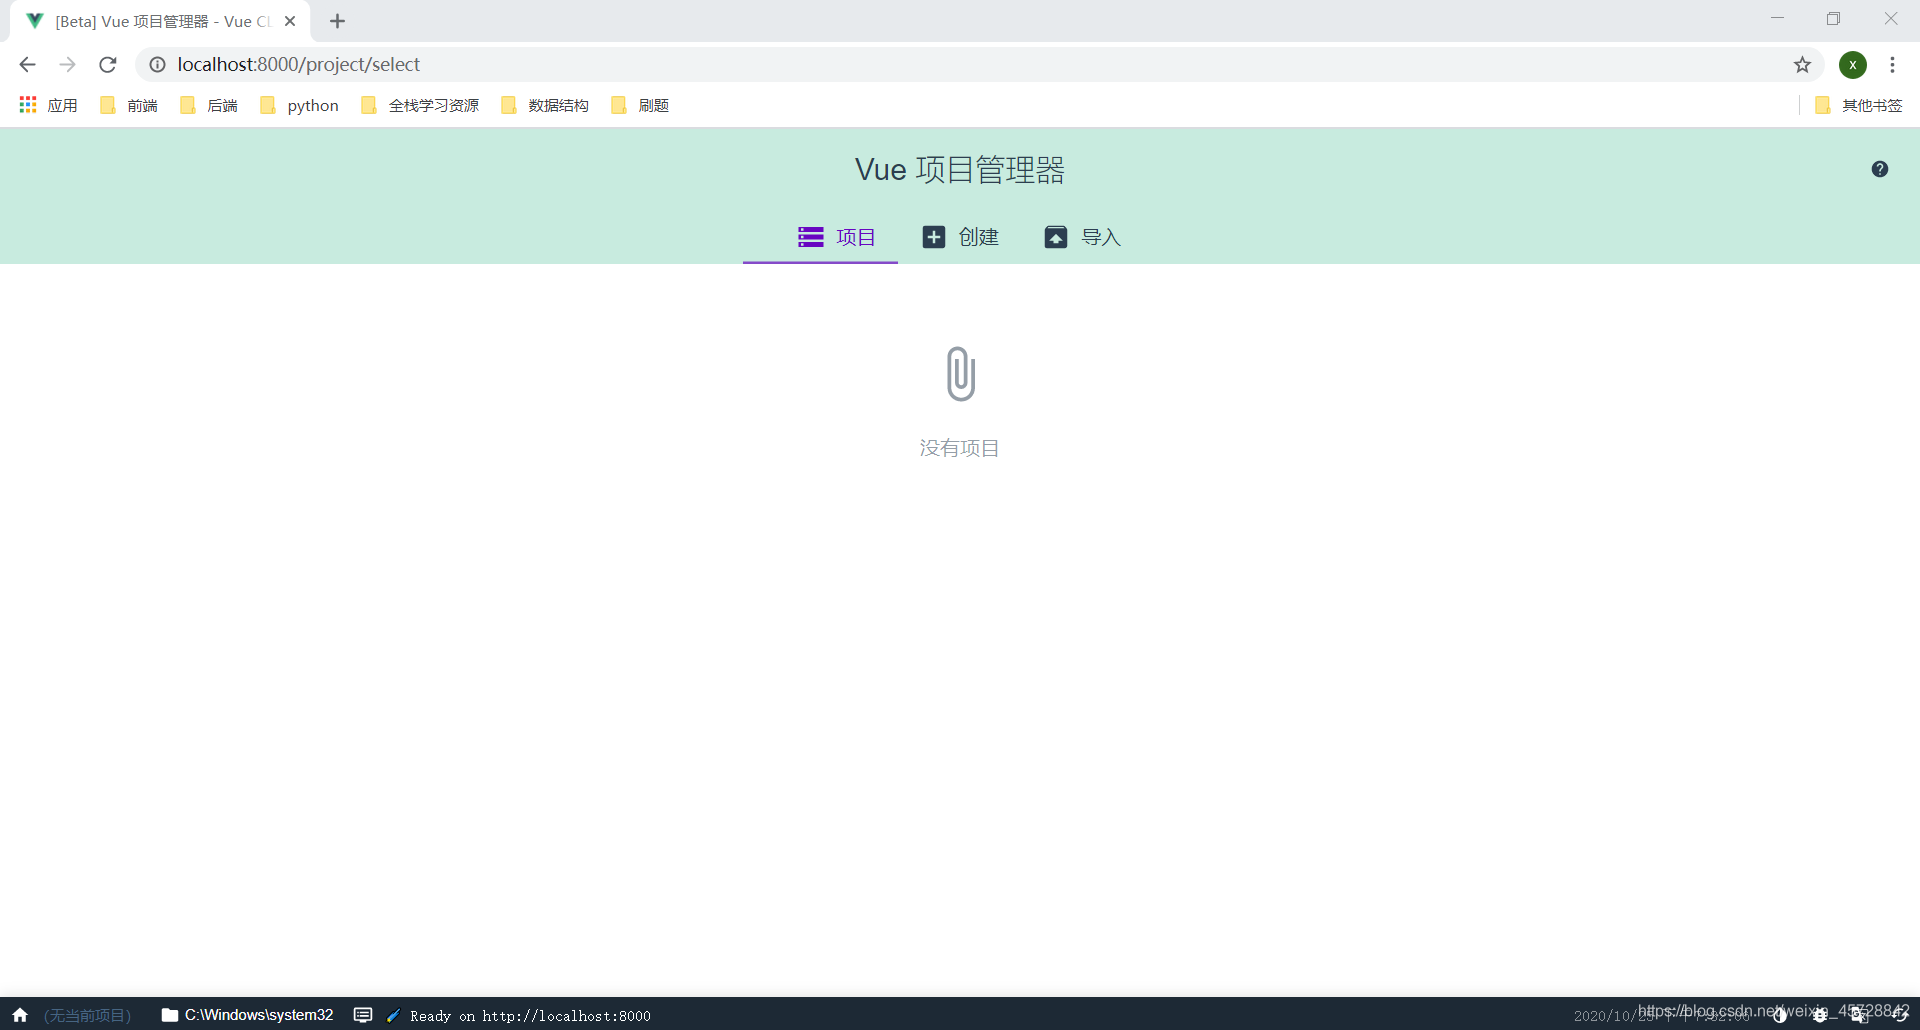
Task: Open the 后端 bookmark folder
Action: click(x=209, y=105)
